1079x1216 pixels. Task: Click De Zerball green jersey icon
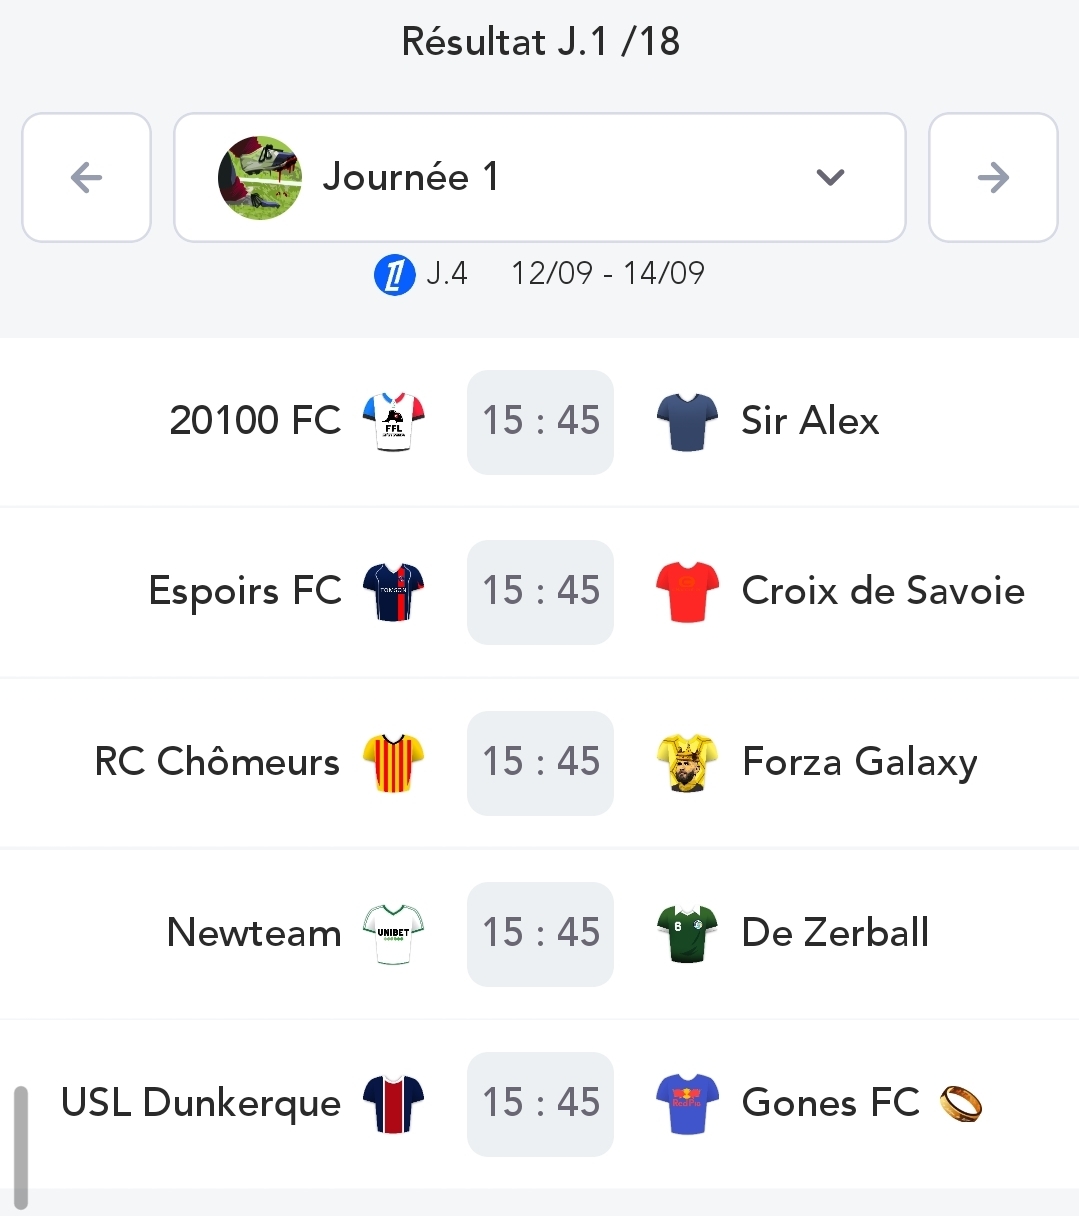click(x=687, y=934)
